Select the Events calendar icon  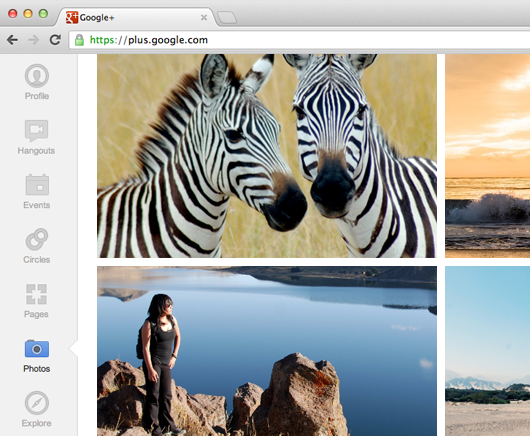coord(37,185)
